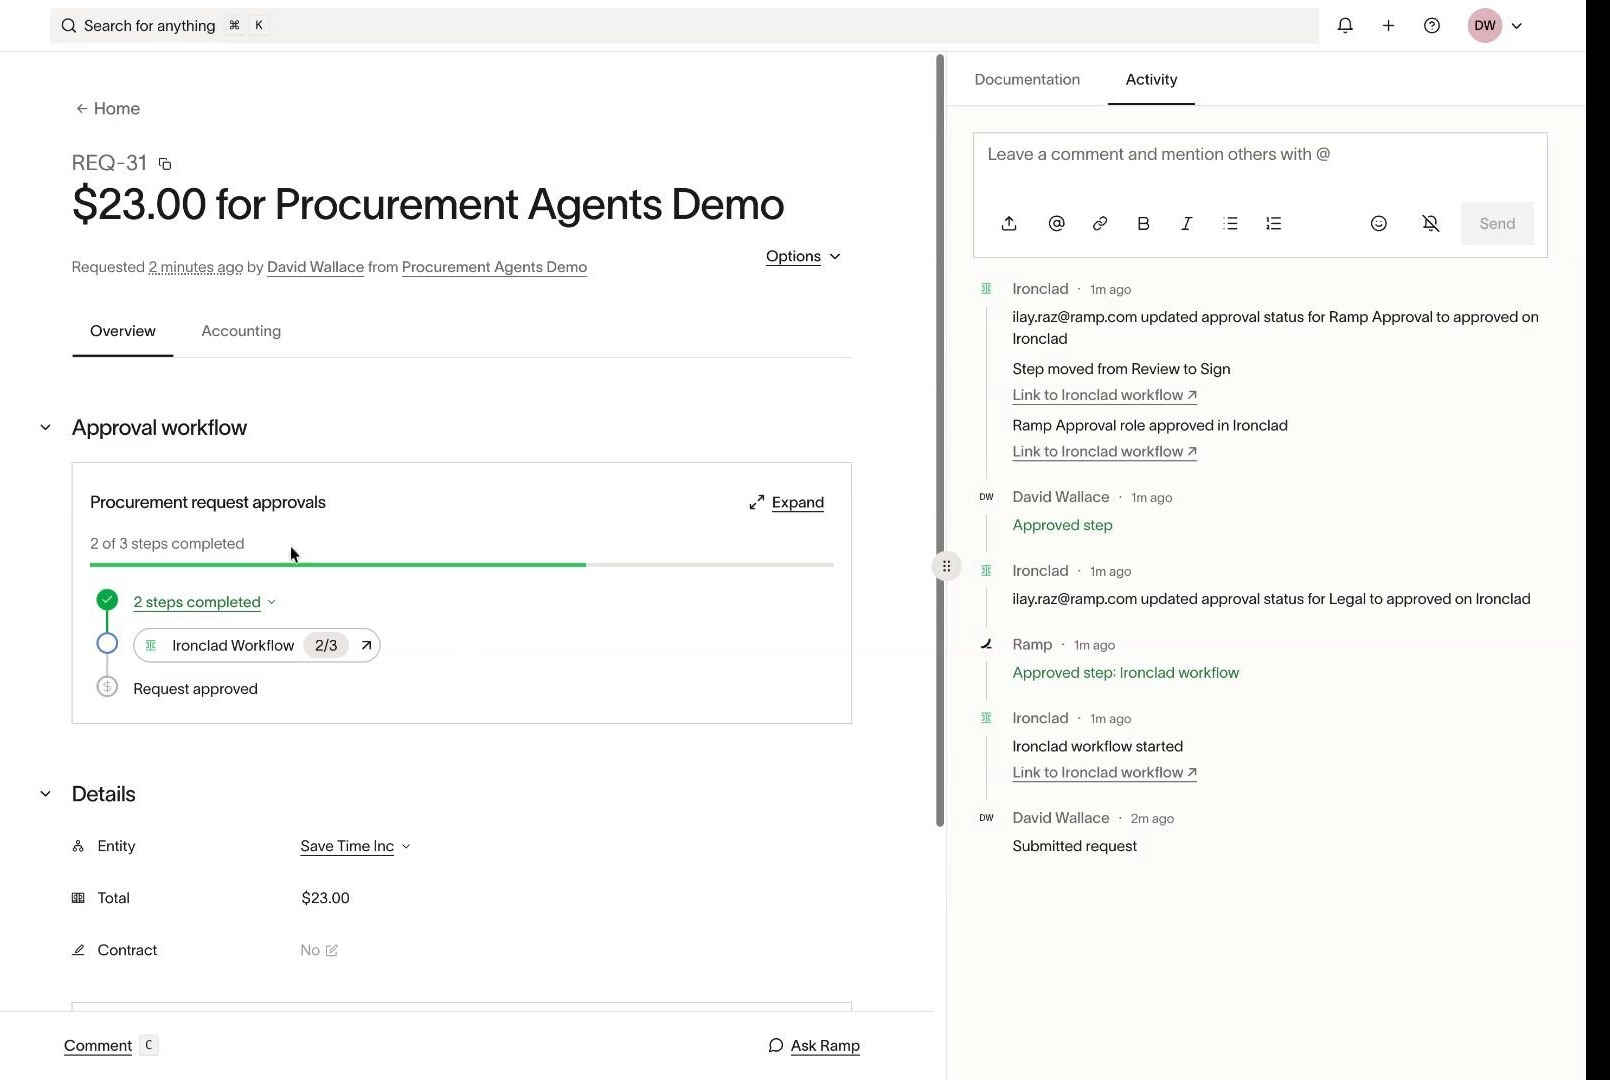Click the Total row icon
Viewport: 1610px width, 1080px height.
click(x=78, y=898)
